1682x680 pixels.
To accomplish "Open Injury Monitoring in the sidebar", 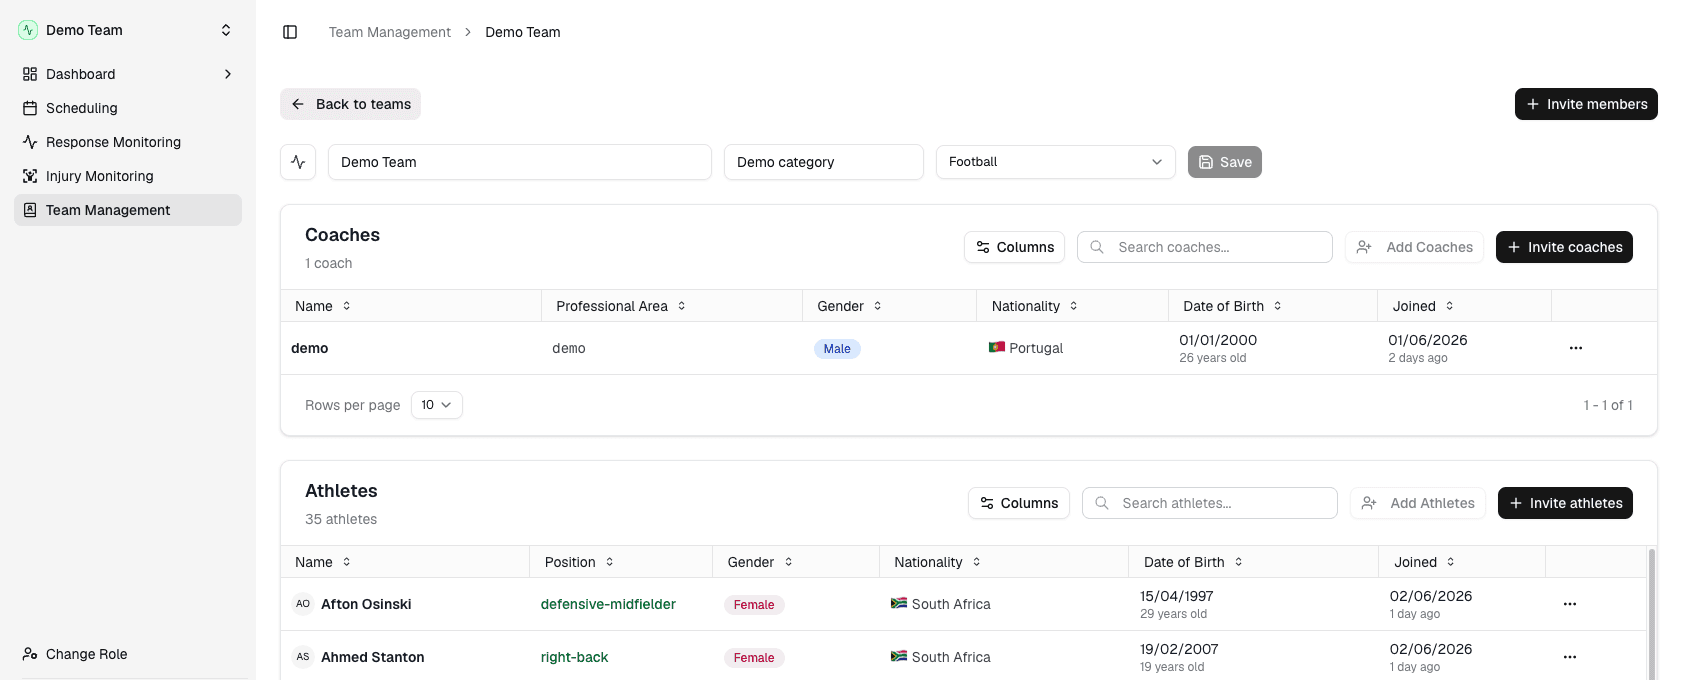I will (x=128, y=176).
